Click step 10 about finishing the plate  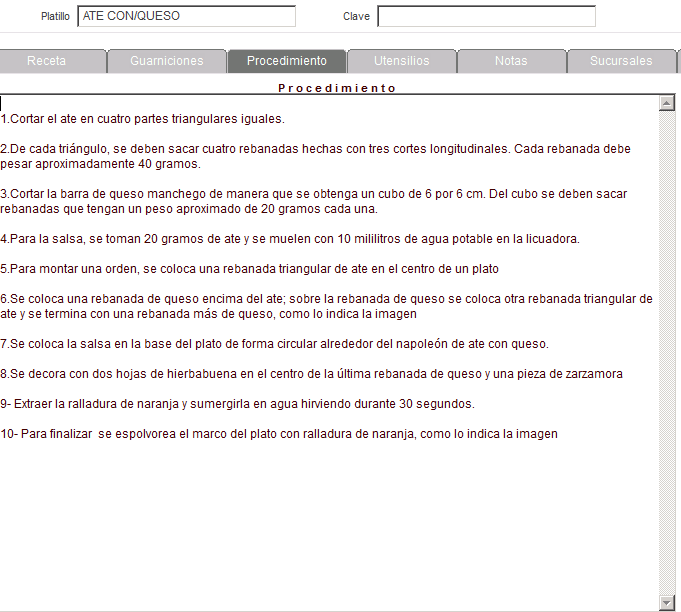point(280,434)
